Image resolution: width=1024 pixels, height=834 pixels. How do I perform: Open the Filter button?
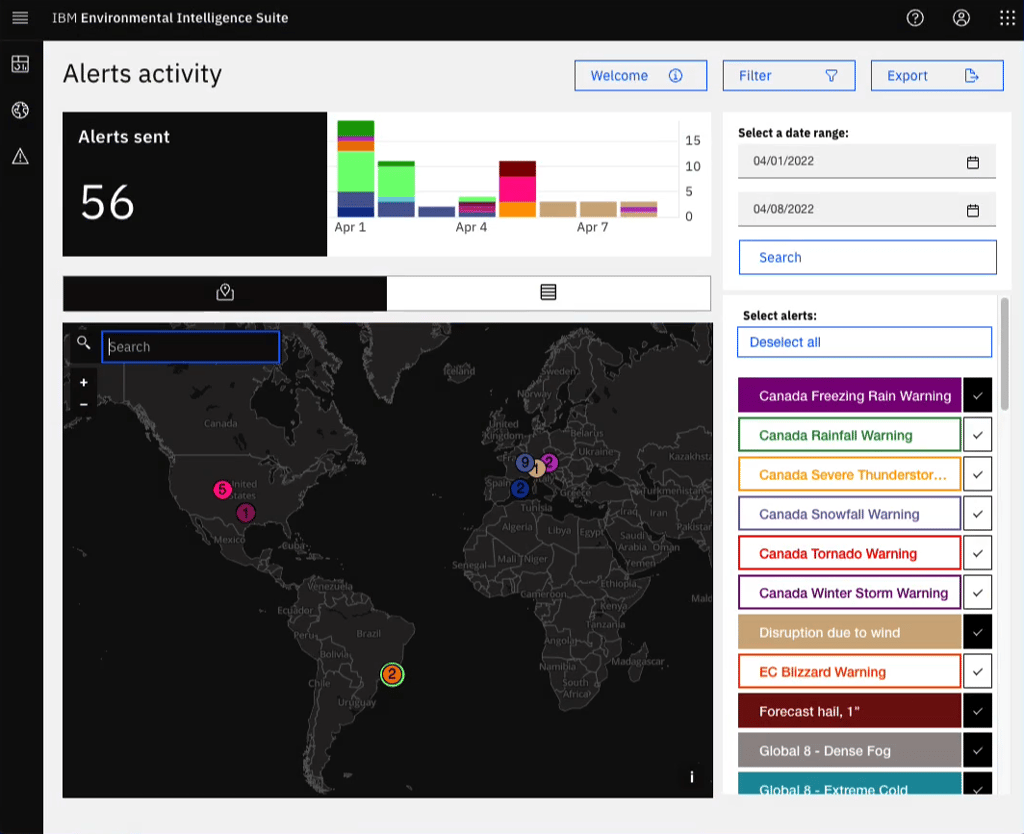[x=788, y=76]
